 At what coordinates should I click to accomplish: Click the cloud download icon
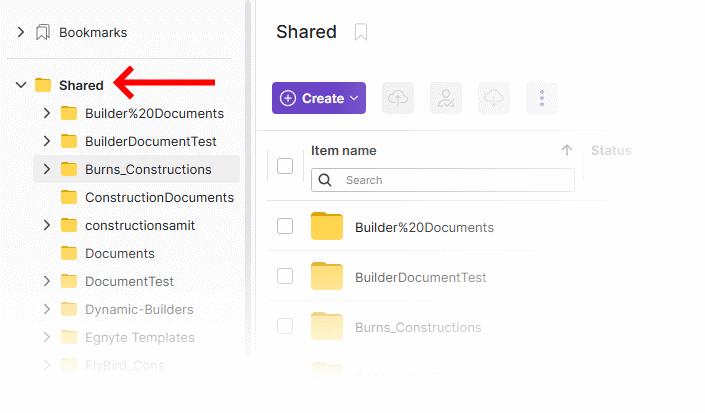coord(494,98)
